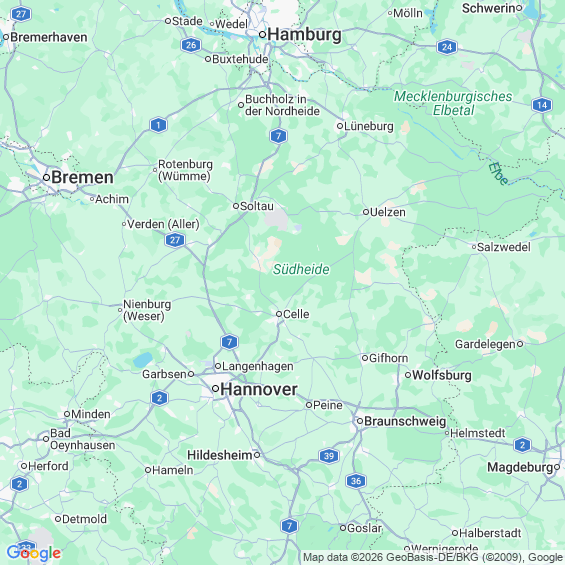Click the Map data copyright text
Image resolution: width=565 pixels, height=565 pixels.
[433, 557]
